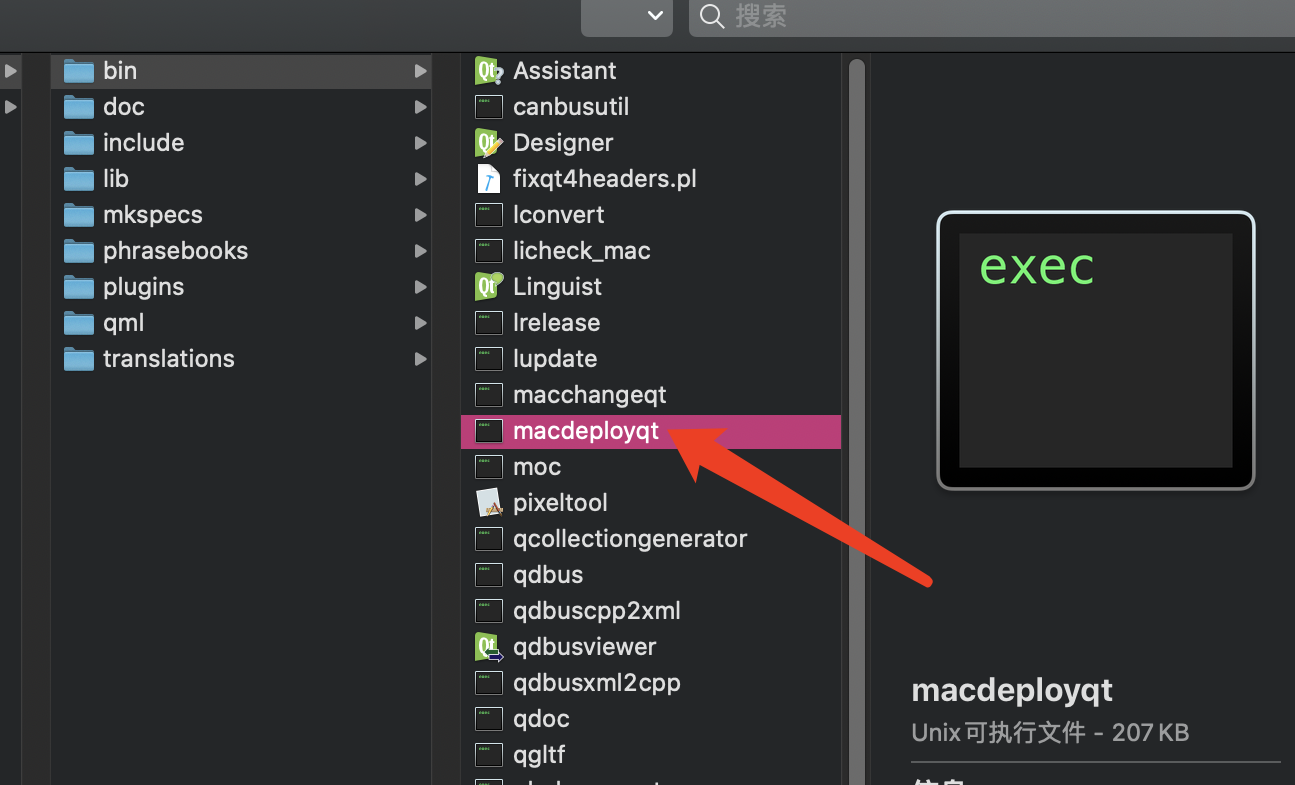The width and height of the screenshot is (1295, 785).
Task: Expand the translations folder arrow
Action: coord(421,359)
